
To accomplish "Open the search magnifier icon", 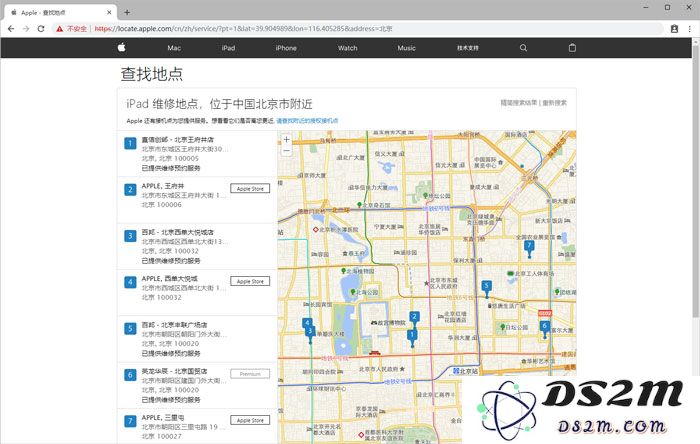I will [x=523, y=48].
